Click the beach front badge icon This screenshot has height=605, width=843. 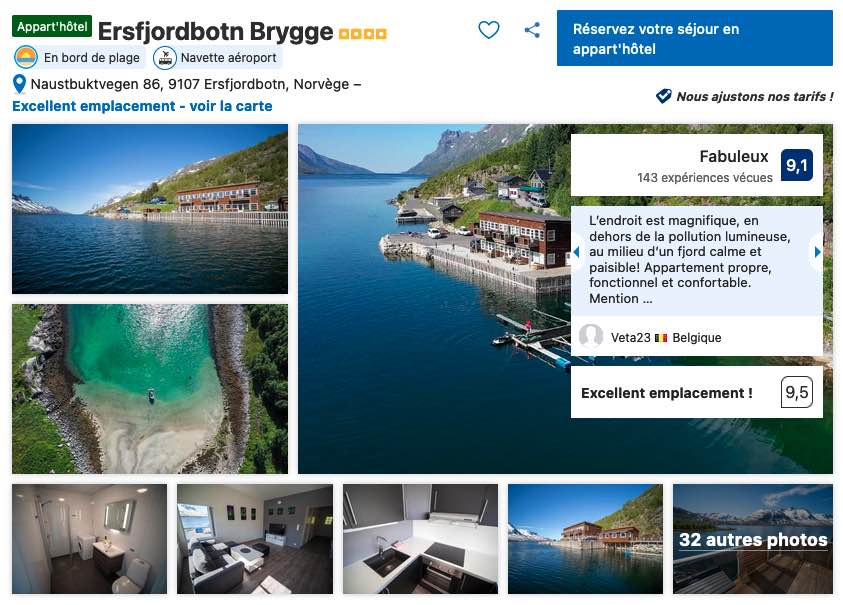click(26, 58)
